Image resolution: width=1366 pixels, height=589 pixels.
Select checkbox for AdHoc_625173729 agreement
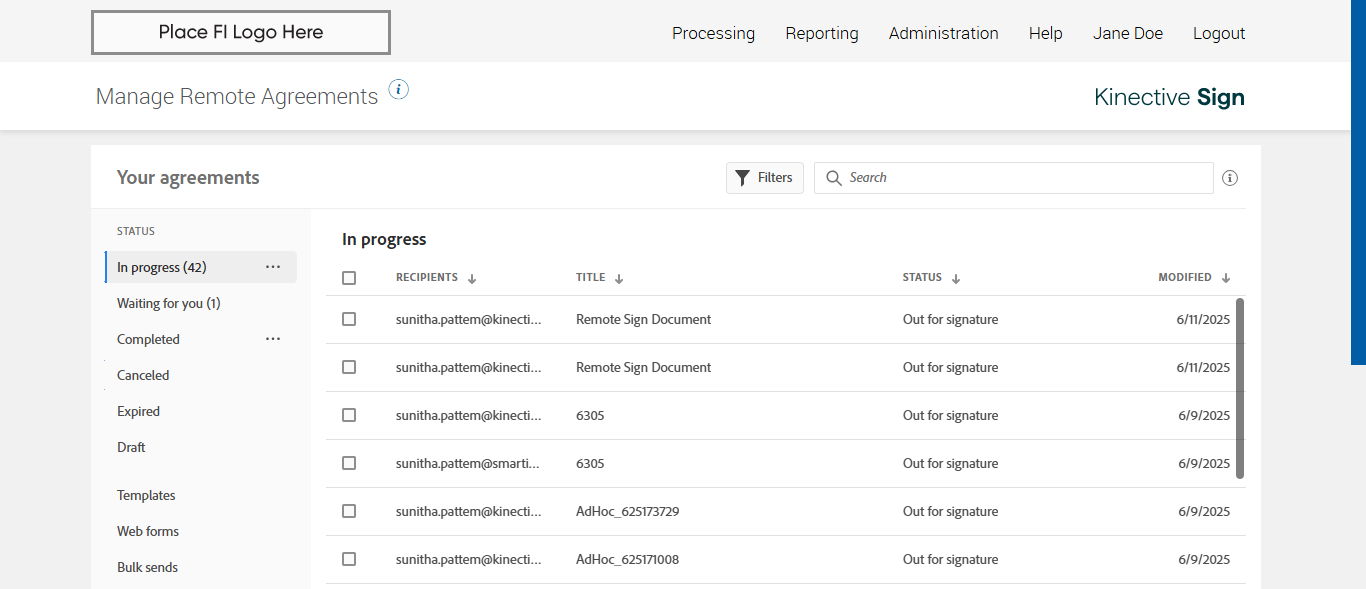(349, 511)
